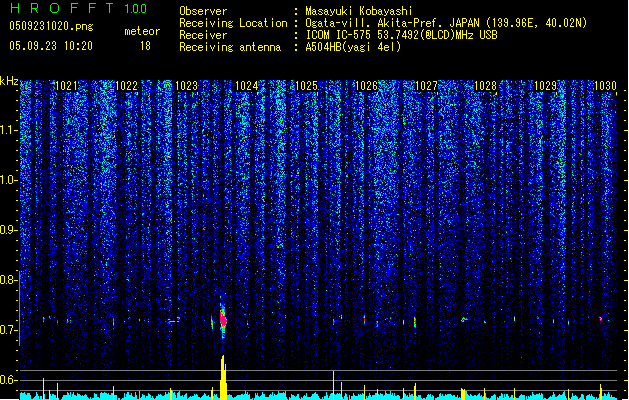Click frequency axis label 0.6

(x=8, y=380)
